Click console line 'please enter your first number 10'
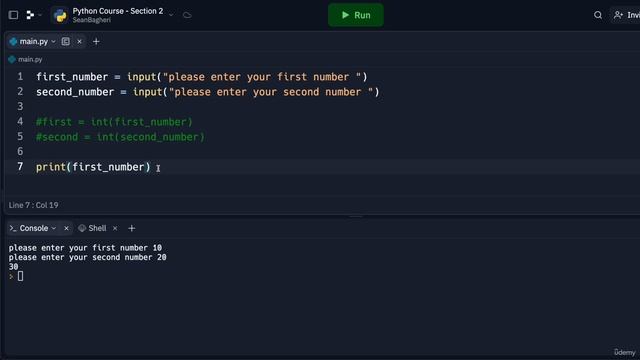 point(85,248)
